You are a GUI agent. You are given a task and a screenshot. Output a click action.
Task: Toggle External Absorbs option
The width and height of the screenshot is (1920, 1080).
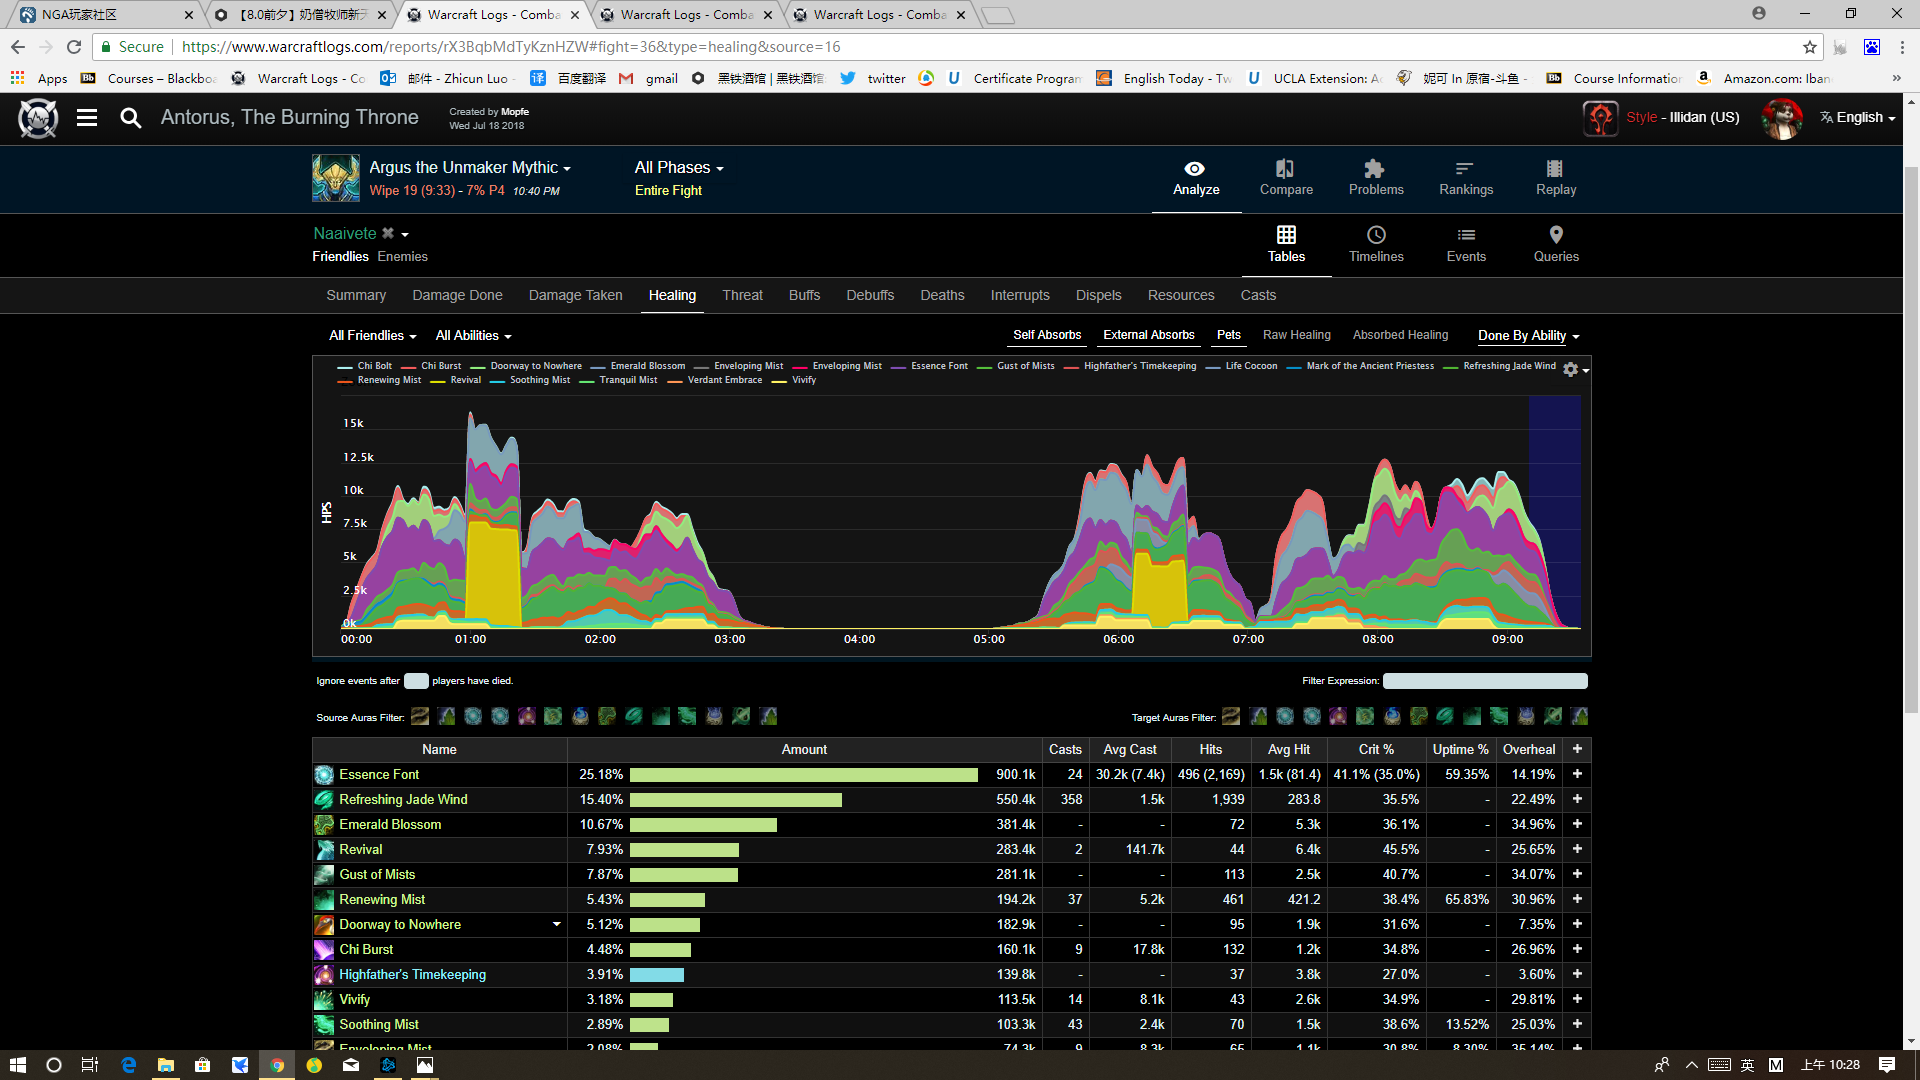(x=1149, y=335)
